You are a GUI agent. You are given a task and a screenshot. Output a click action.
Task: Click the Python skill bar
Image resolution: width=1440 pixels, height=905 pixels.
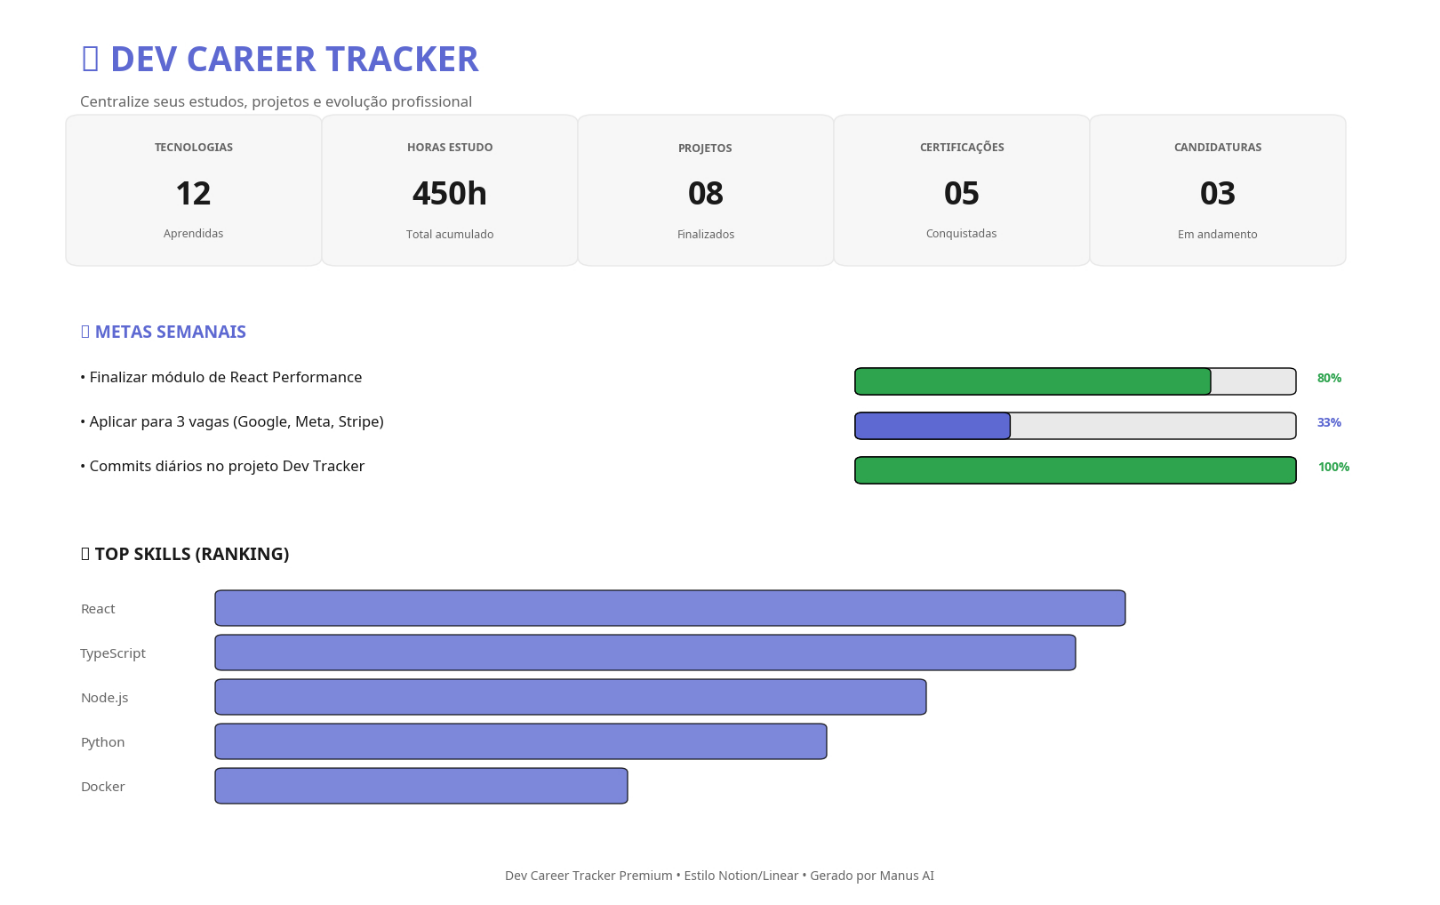521,742
